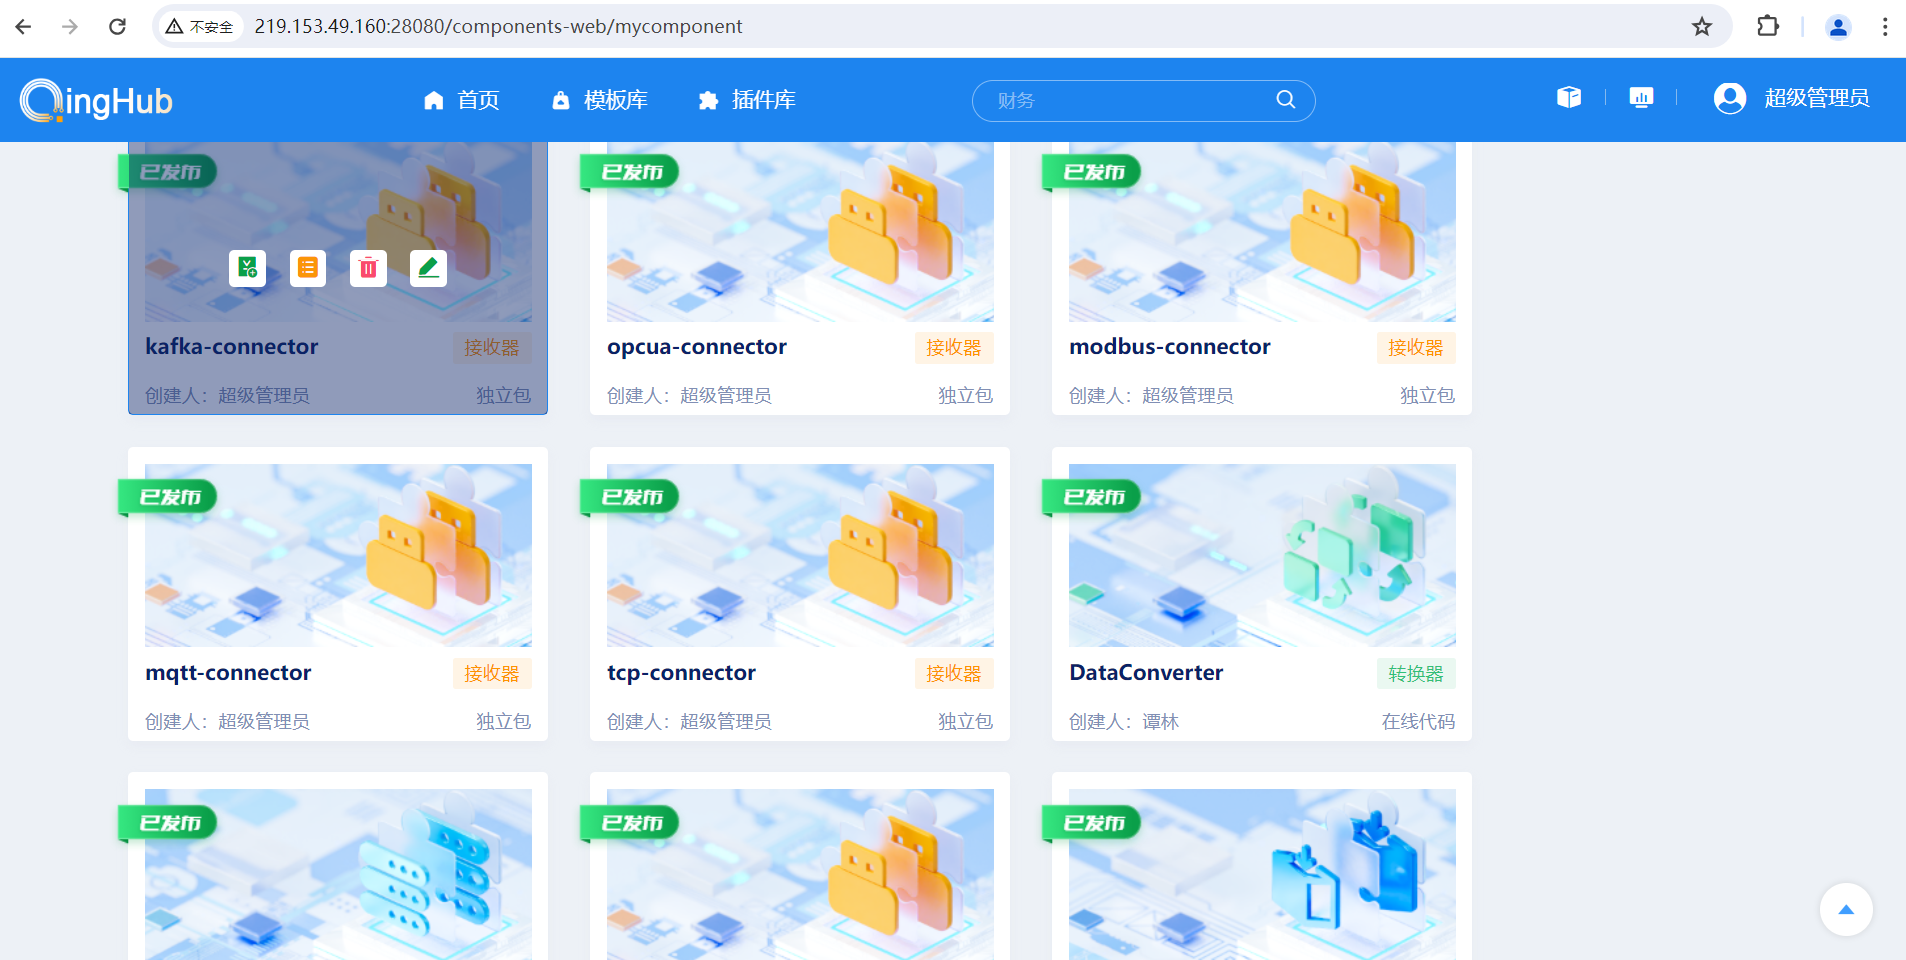Screen dimensions: 1906x960
Task: Click the scroll-to-top arrow button
Action: tap(1846, 910)
